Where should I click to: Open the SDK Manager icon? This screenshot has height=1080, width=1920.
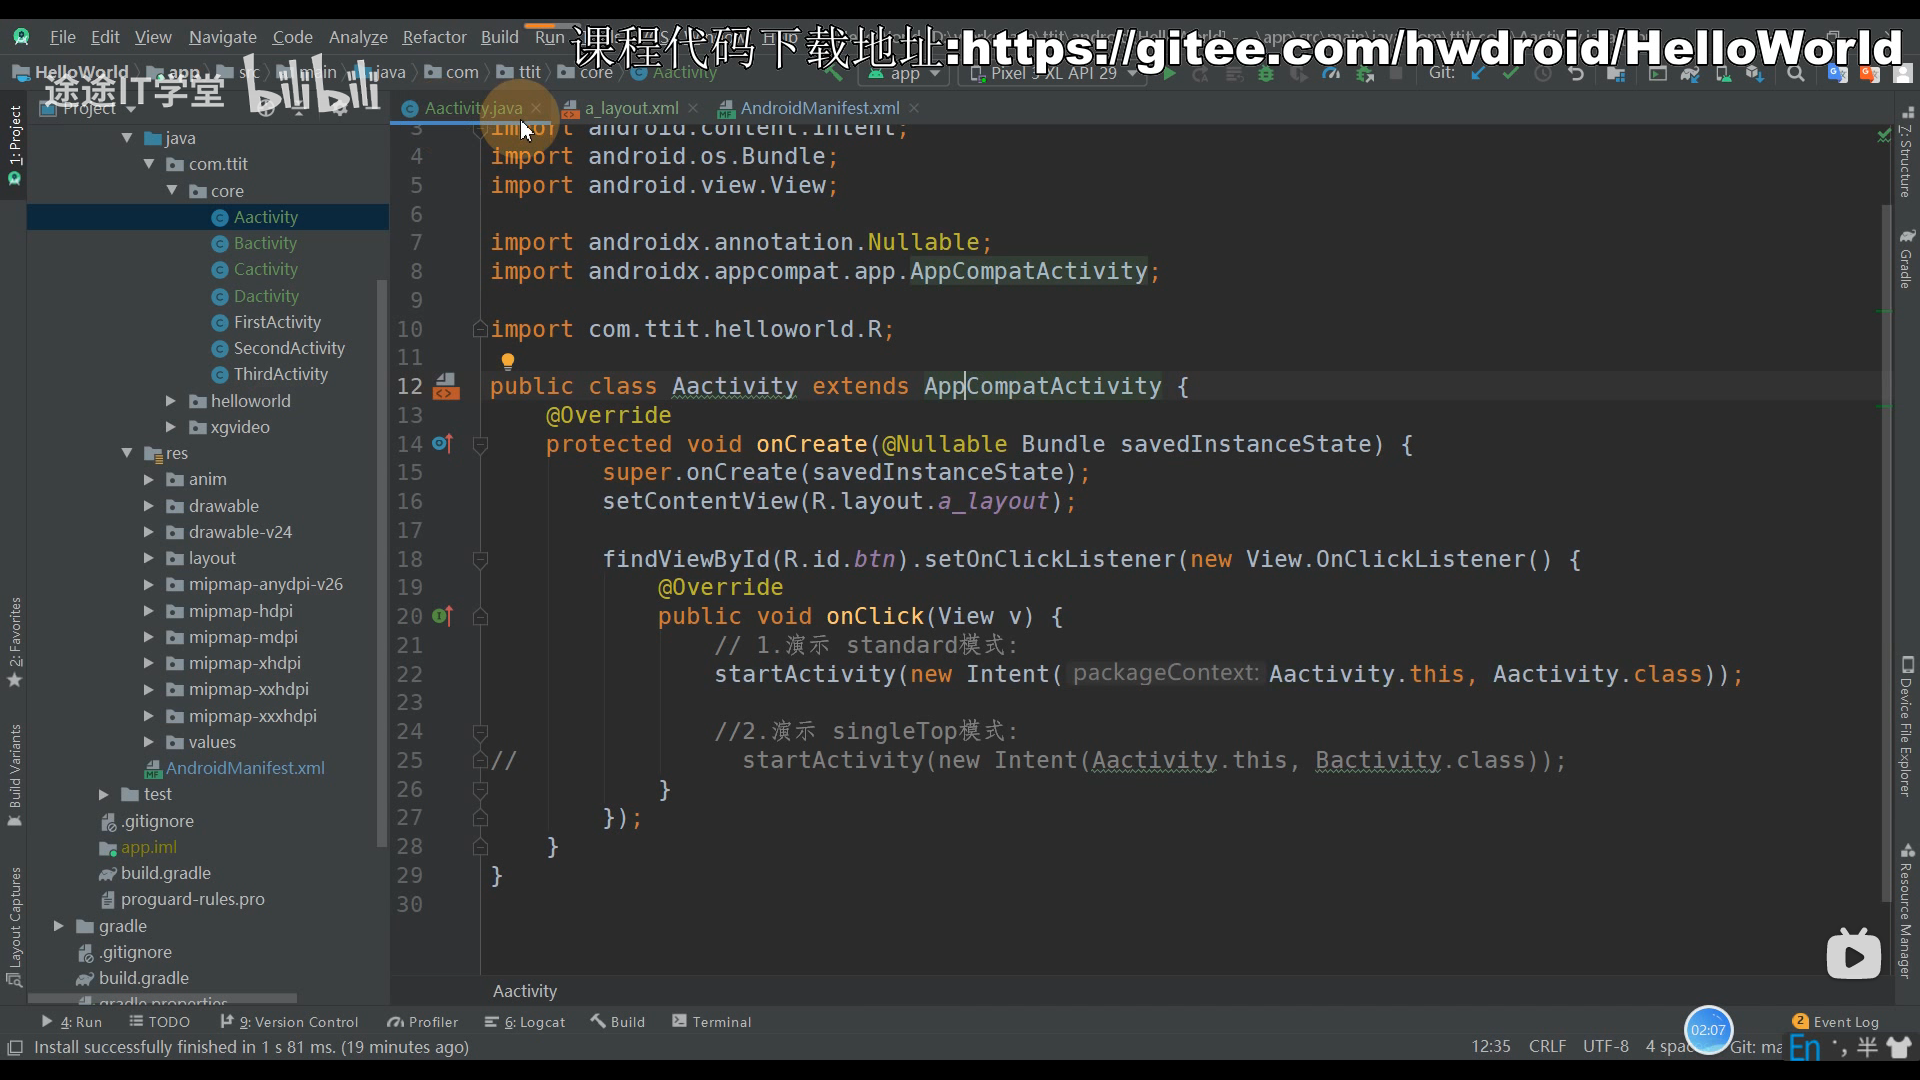1755,74
